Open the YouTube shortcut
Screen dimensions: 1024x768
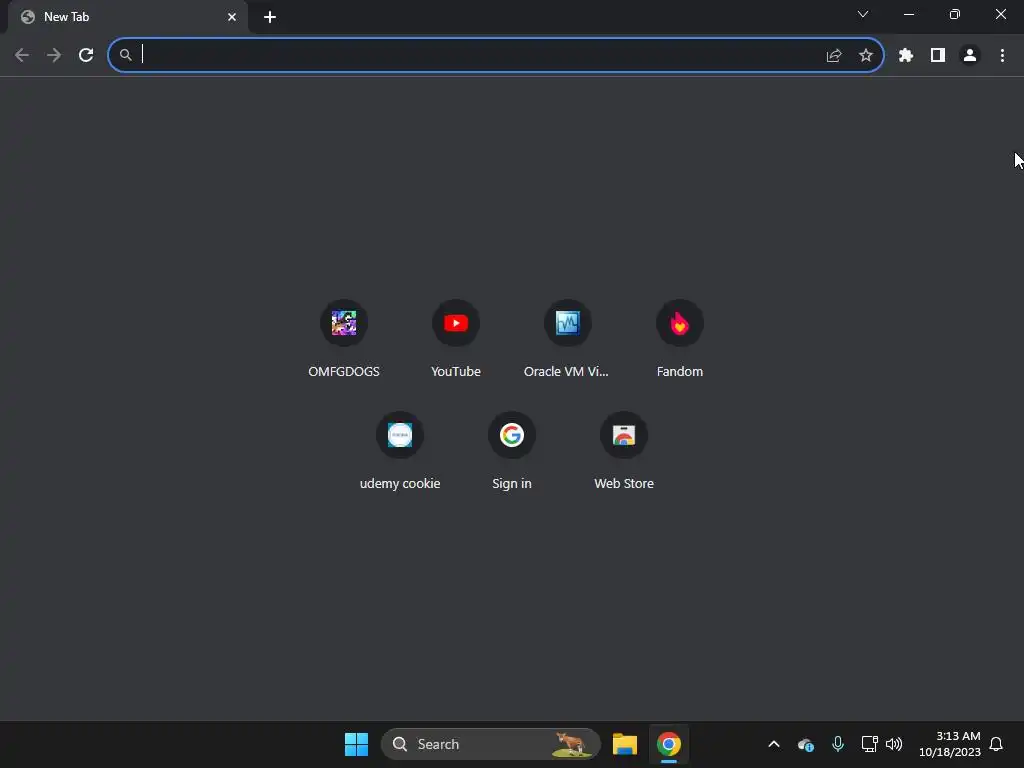[456, 340]
